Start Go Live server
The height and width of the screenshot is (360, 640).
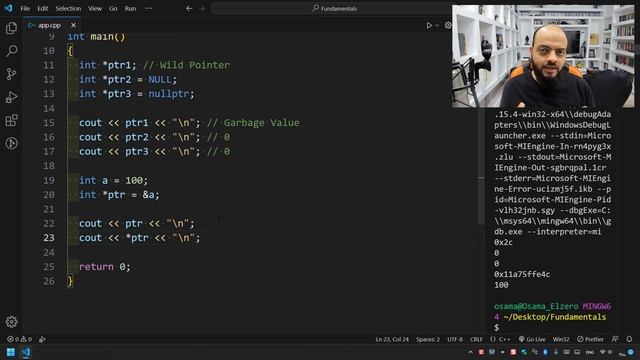coord(532,339)
